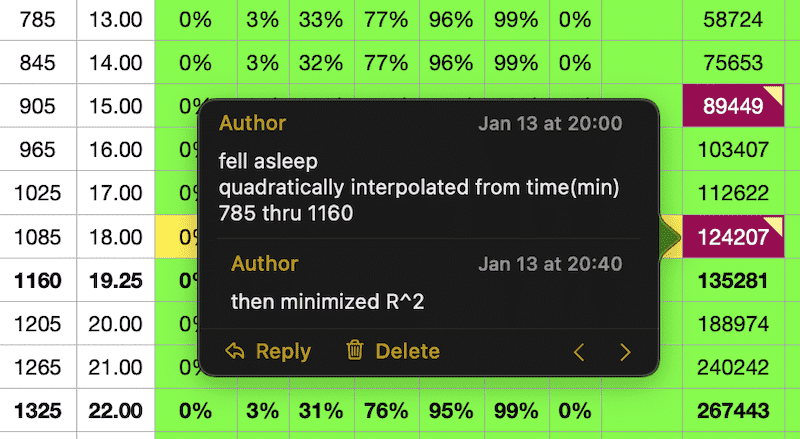Click the Reply button label
Image resolution: width=800 pixels, height=439 pixels.
coord(283,351)
